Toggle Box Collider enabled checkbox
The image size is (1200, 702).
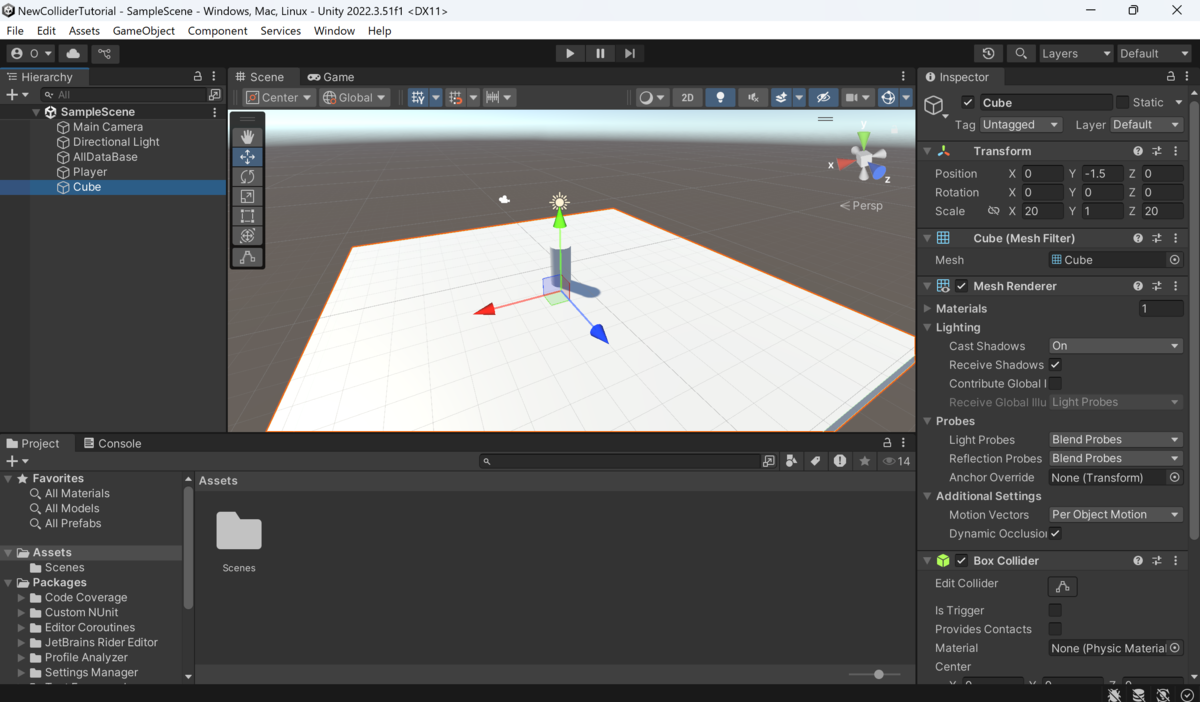pos(961,561)
